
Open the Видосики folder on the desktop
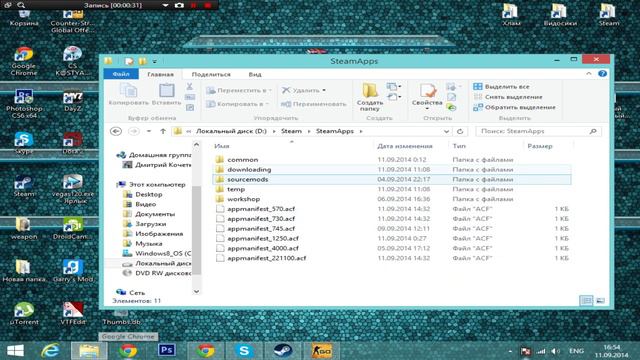(560, 15)
